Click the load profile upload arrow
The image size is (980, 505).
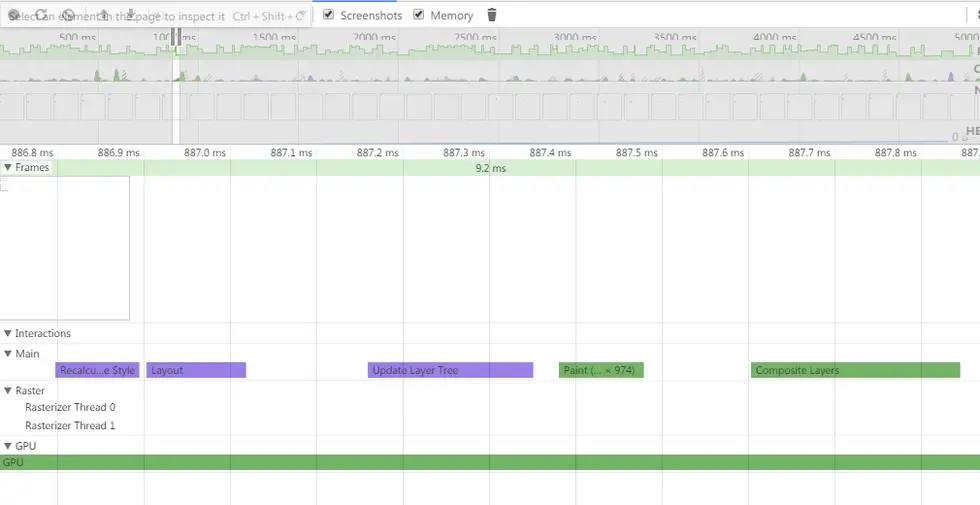(x=104, y=14)
